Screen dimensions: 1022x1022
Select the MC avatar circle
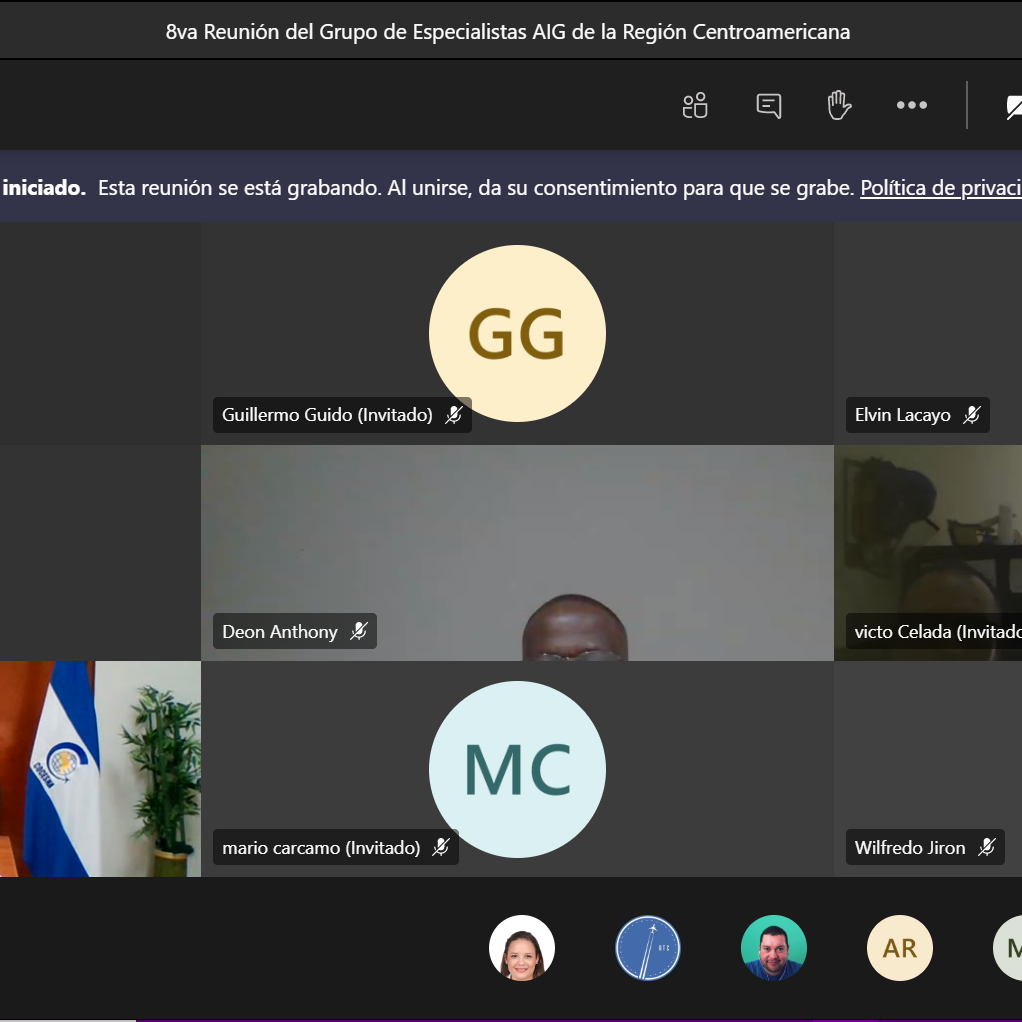(517, 768)
